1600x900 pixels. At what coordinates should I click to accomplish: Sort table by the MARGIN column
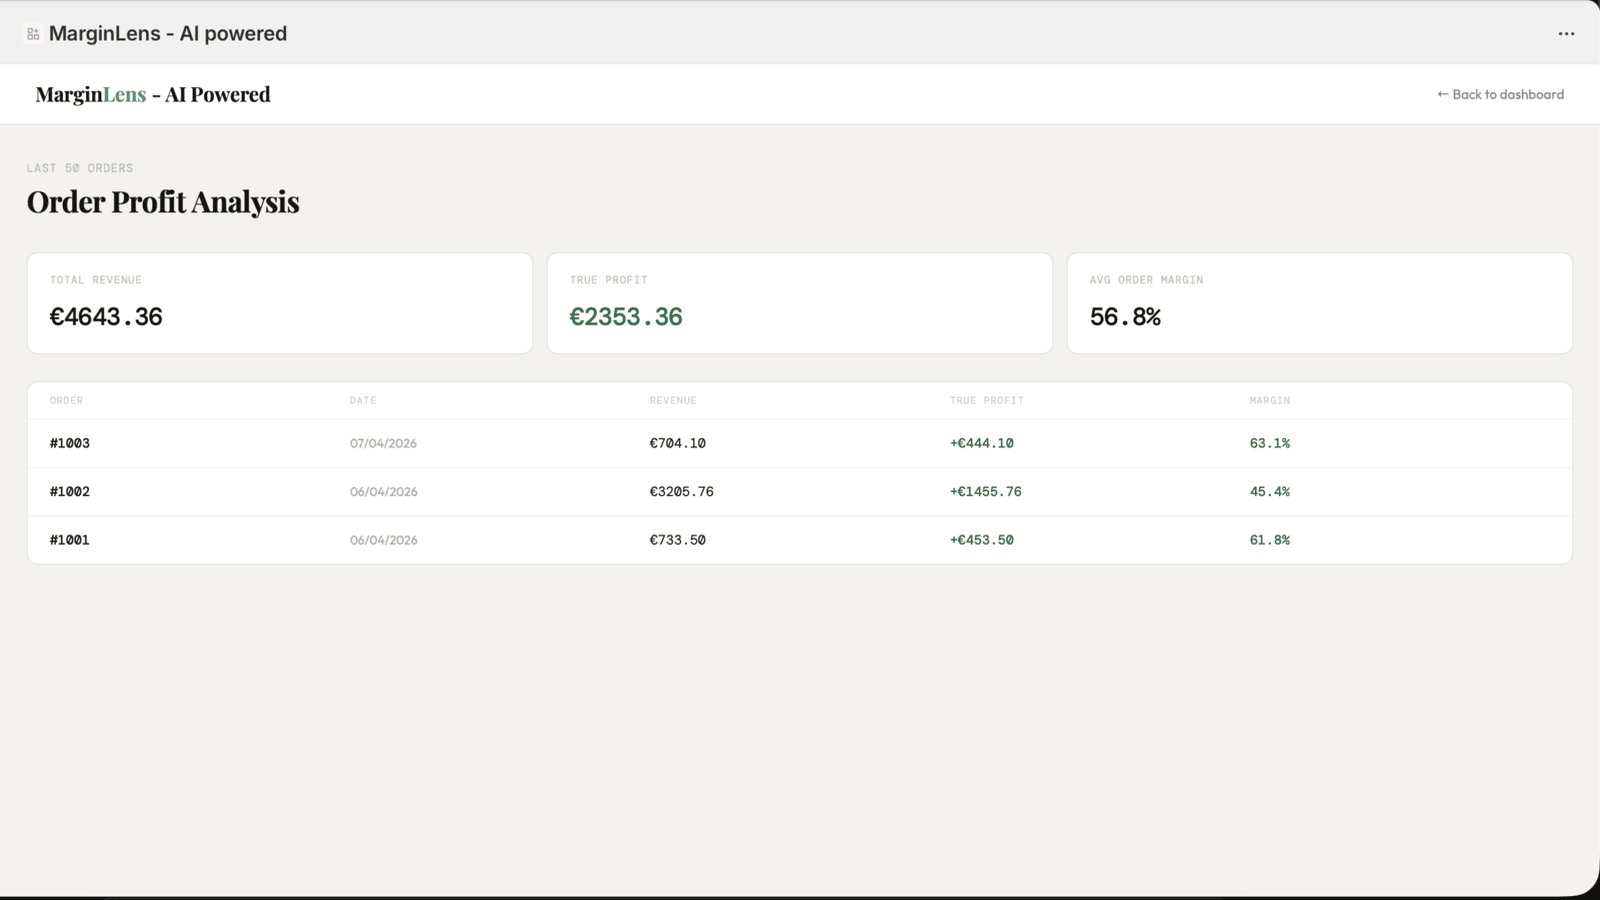(x=1268, y=400)
